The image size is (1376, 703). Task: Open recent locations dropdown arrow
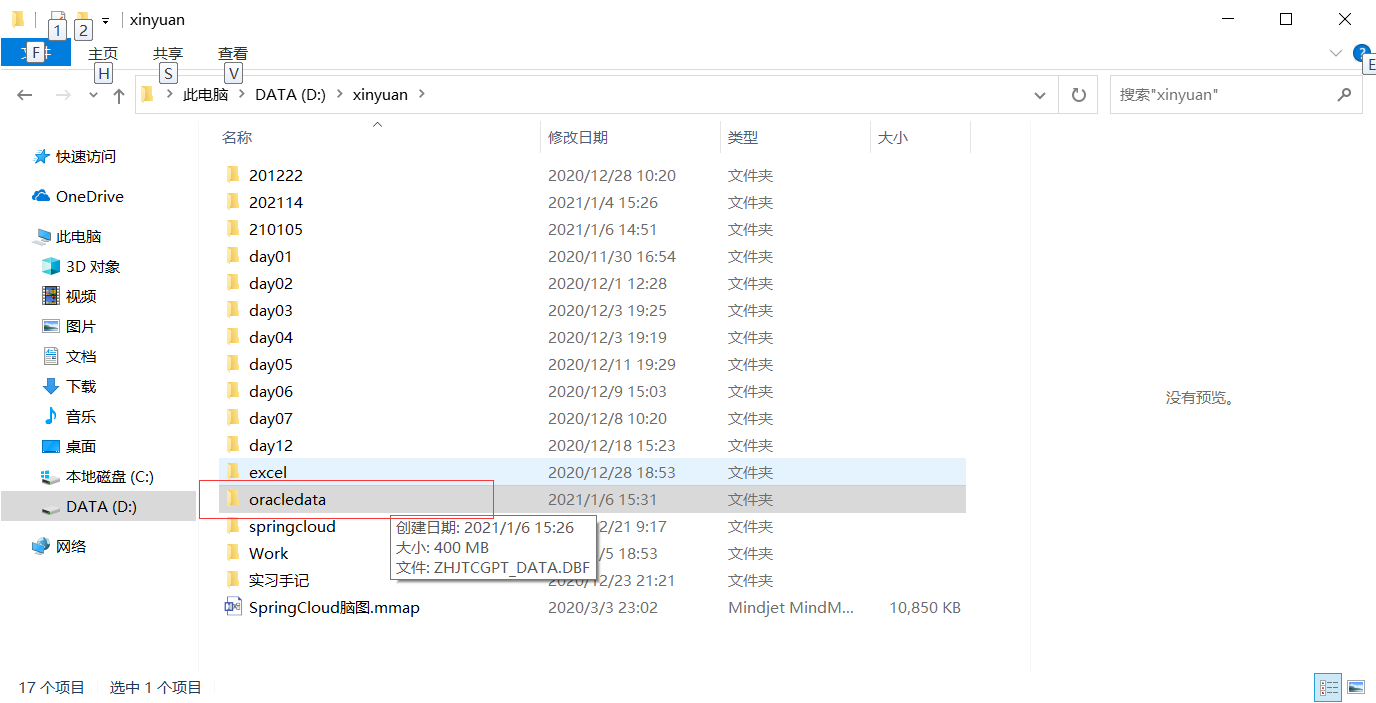(x=93, y=95)
